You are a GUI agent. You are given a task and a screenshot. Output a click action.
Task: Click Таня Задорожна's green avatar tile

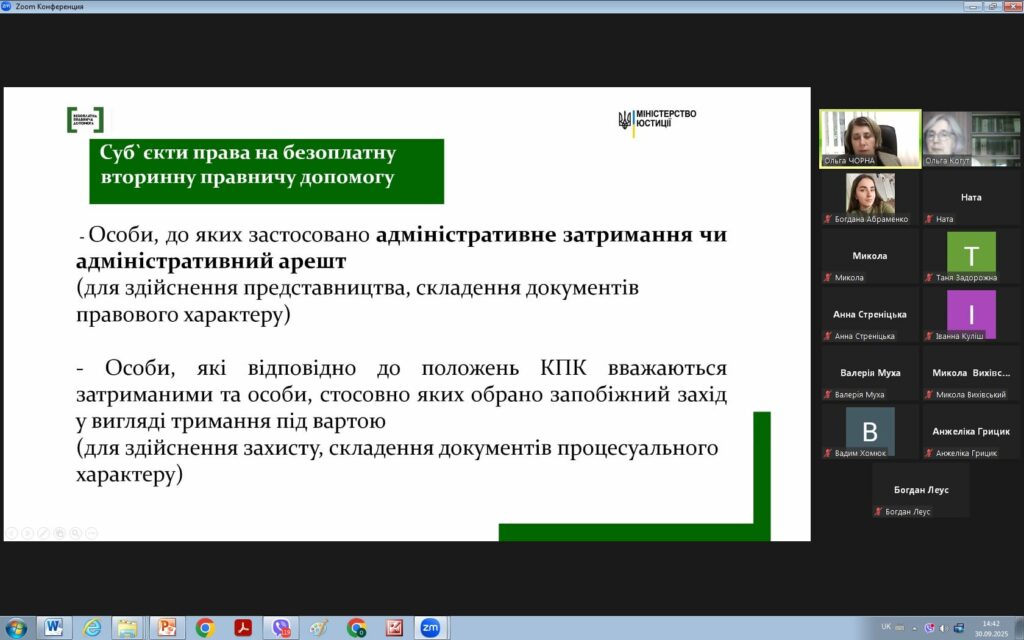tap(970, 254)
